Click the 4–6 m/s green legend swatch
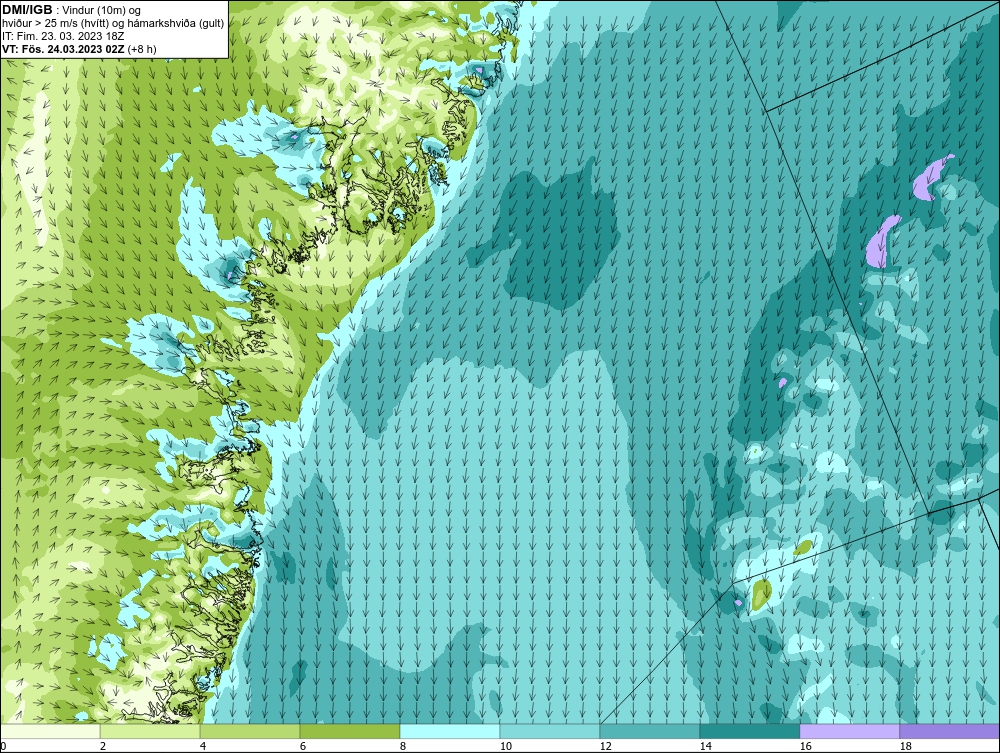The width and height of the screenshot is (1000, 753). (x=250, y=731)
